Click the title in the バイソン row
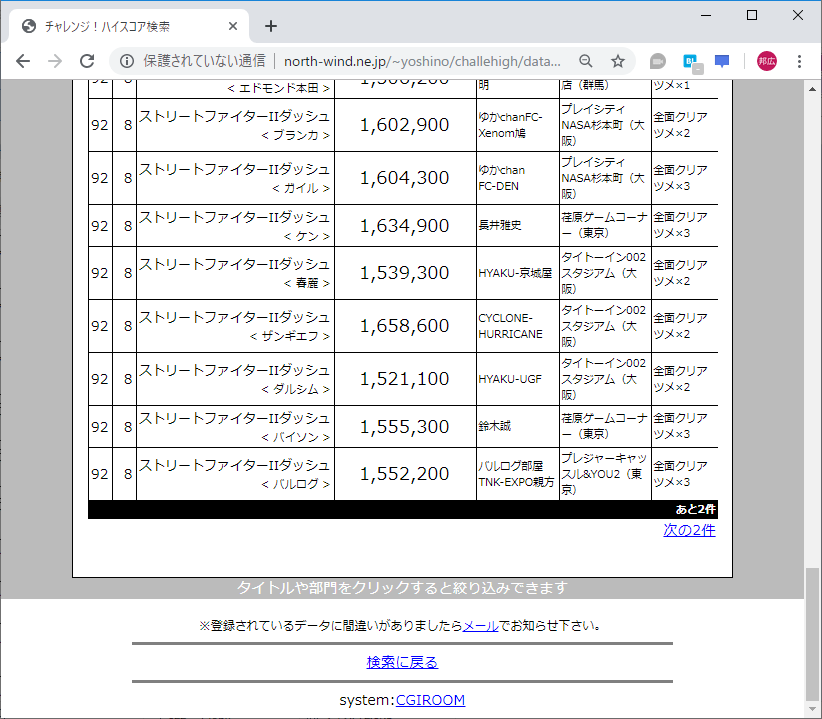Viewport: 822px width, 719px height. [234, 418]
